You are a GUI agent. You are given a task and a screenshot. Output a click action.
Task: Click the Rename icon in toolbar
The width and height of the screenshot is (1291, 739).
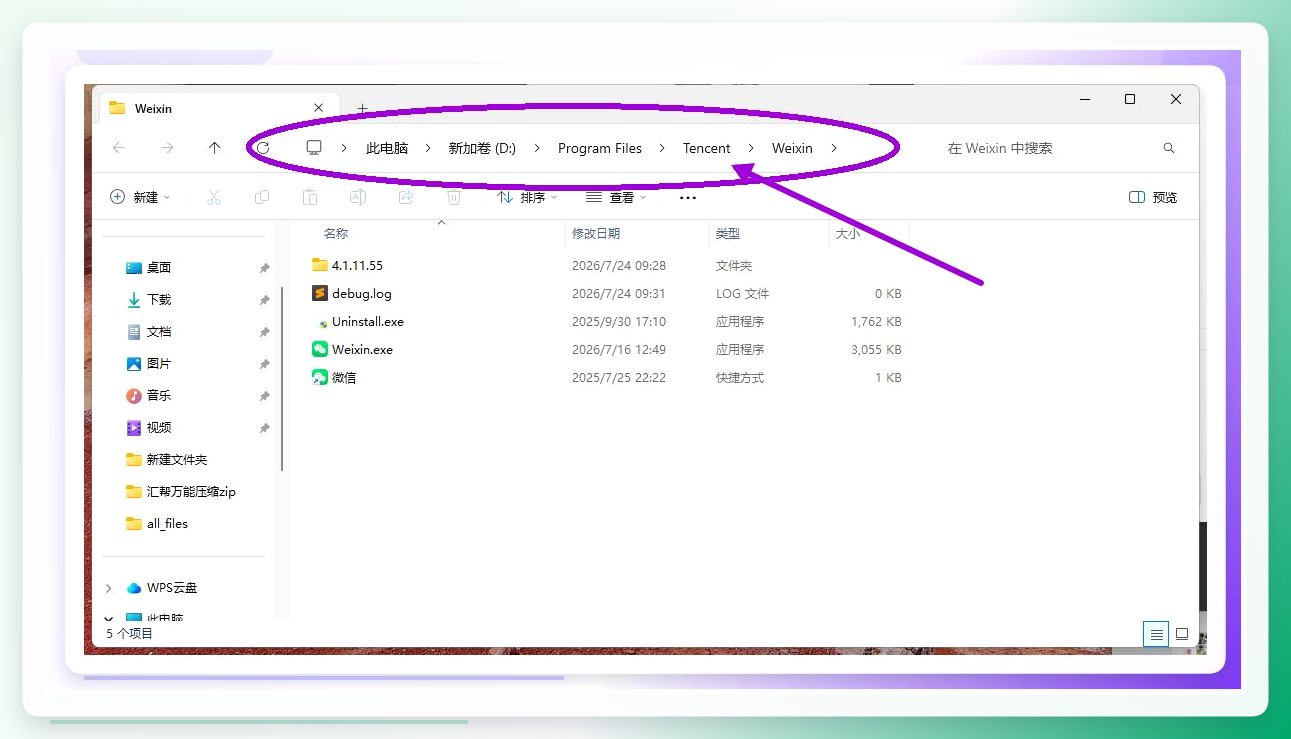coord(357,197)
